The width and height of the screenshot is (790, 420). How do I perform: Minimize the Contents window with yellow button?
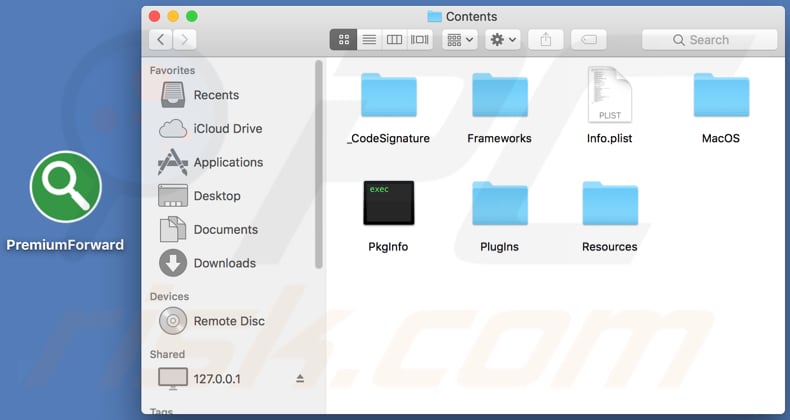click(x=173, y=17)
